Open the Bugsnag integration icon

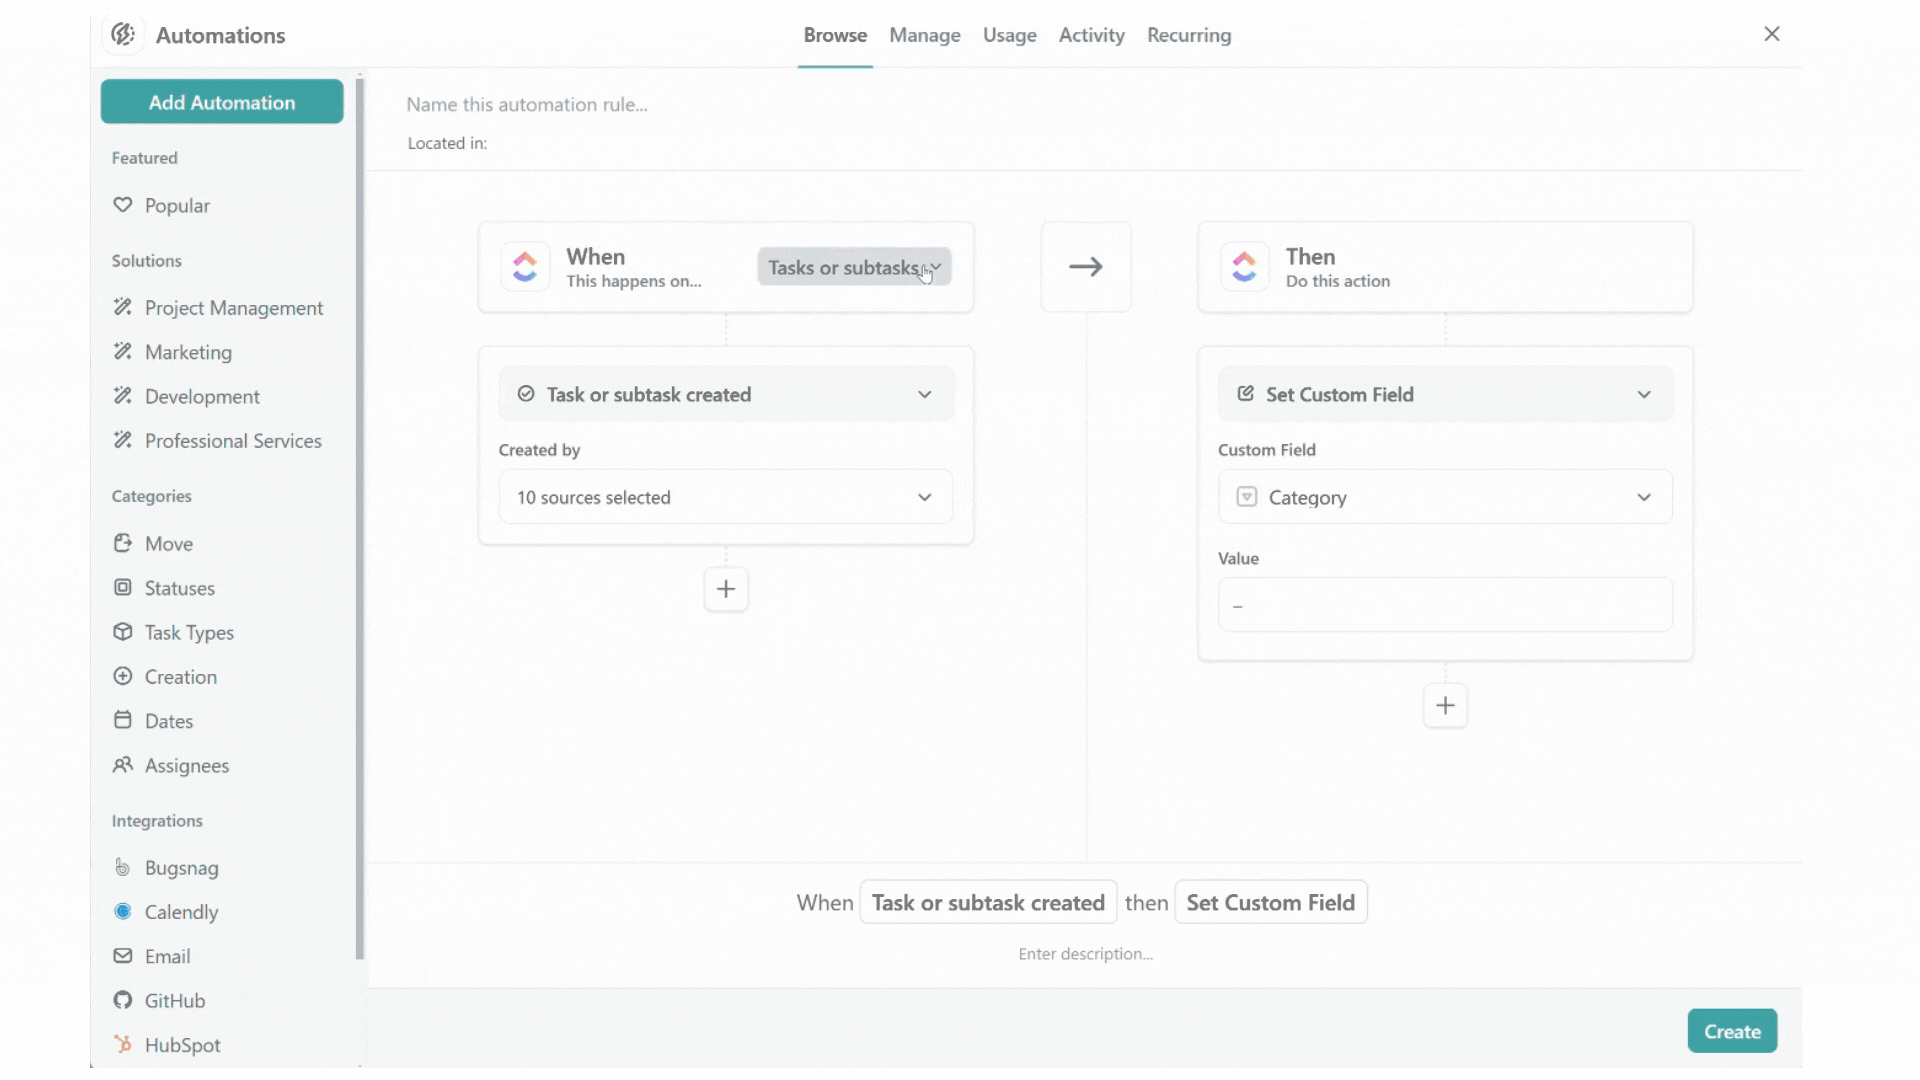[x=122, y=867]
